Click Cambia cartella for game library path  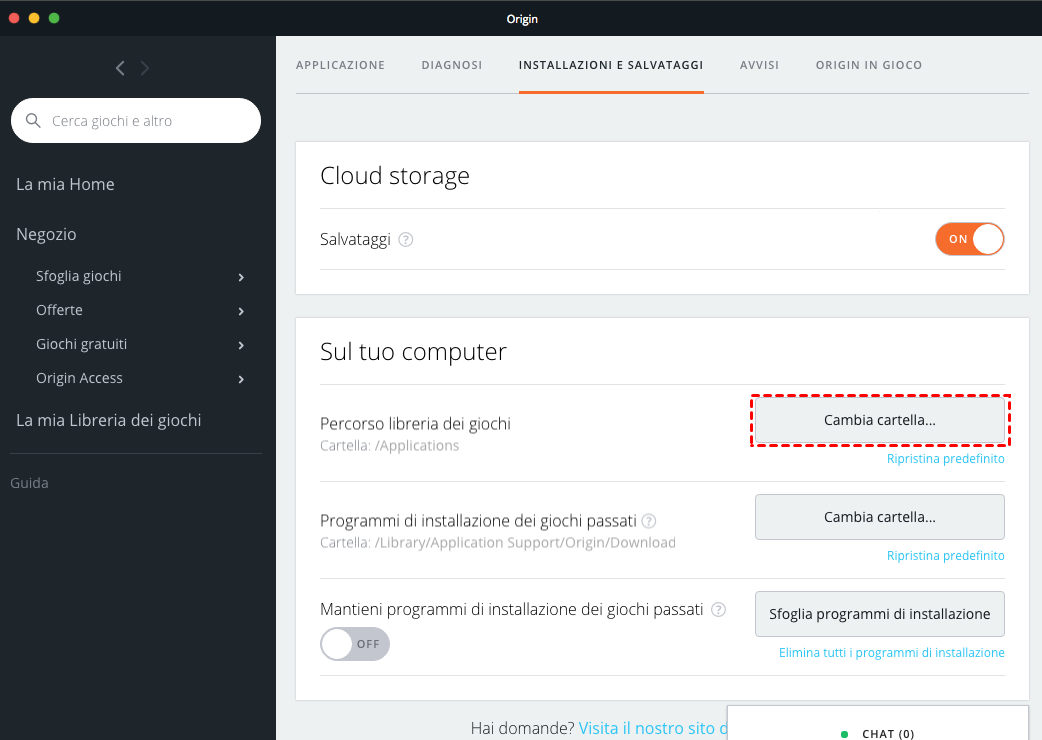pos(879,420)
